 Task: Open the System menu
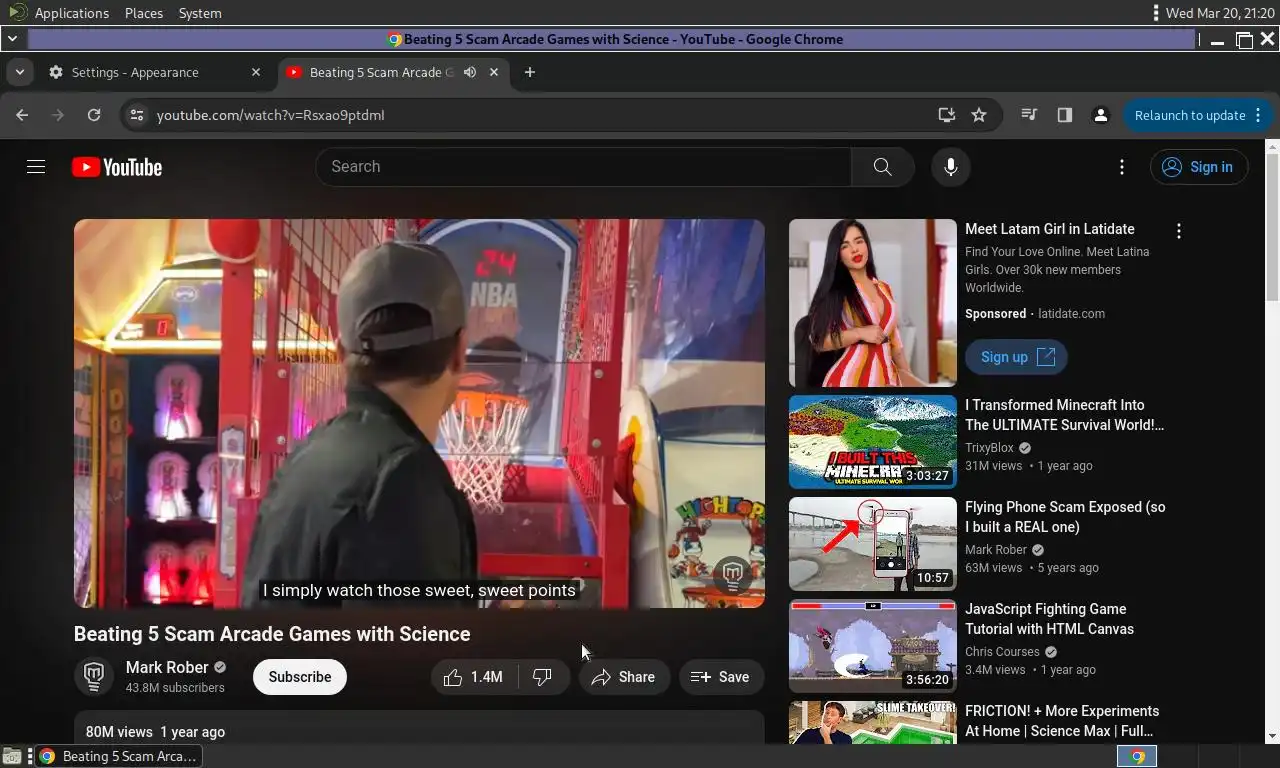coord(200,13)
